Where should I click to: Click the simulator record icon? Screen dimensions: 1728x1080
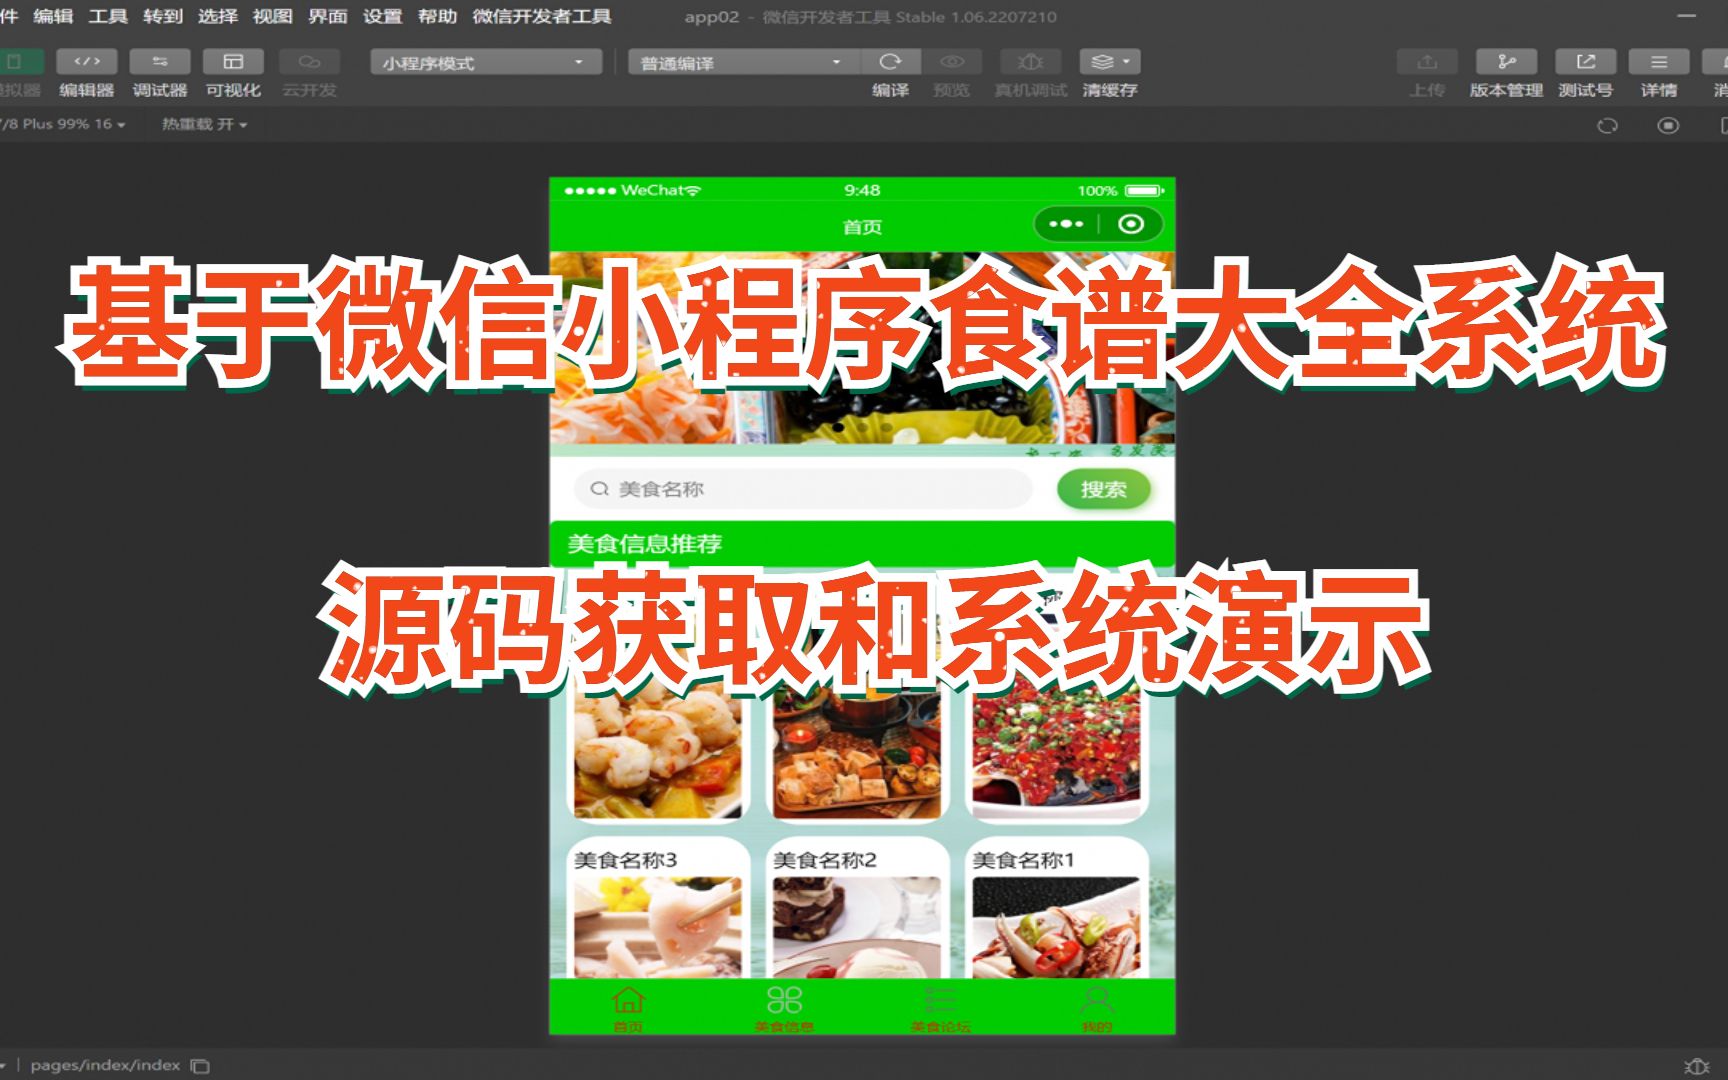pos(1668,126)
